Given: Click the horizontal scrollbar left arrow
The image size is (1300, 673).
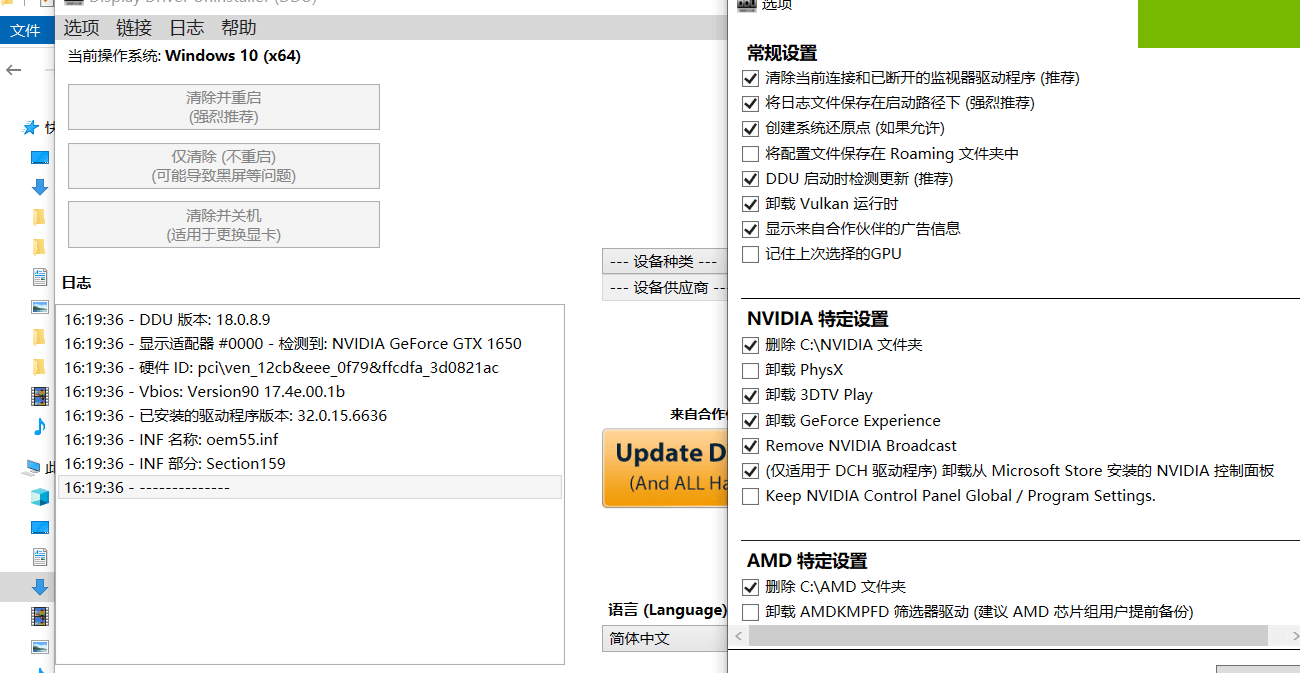Looking at the screenshot, I should [737, 636].
